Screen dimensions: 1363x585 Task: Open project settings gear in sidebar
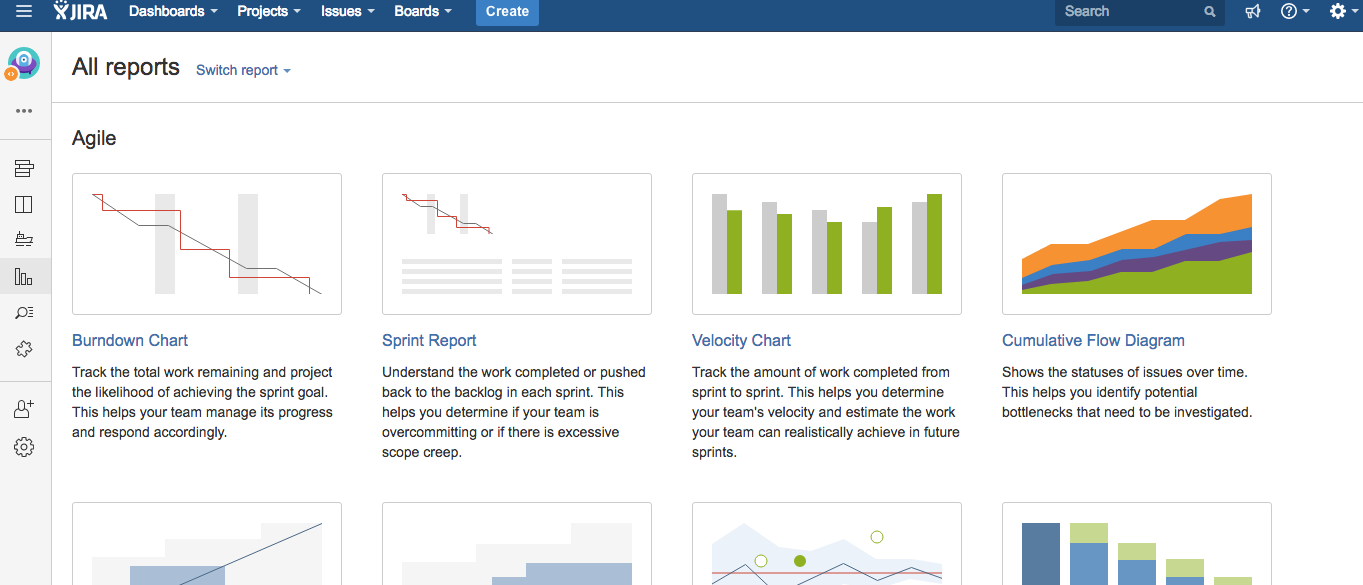coord(24,447)
